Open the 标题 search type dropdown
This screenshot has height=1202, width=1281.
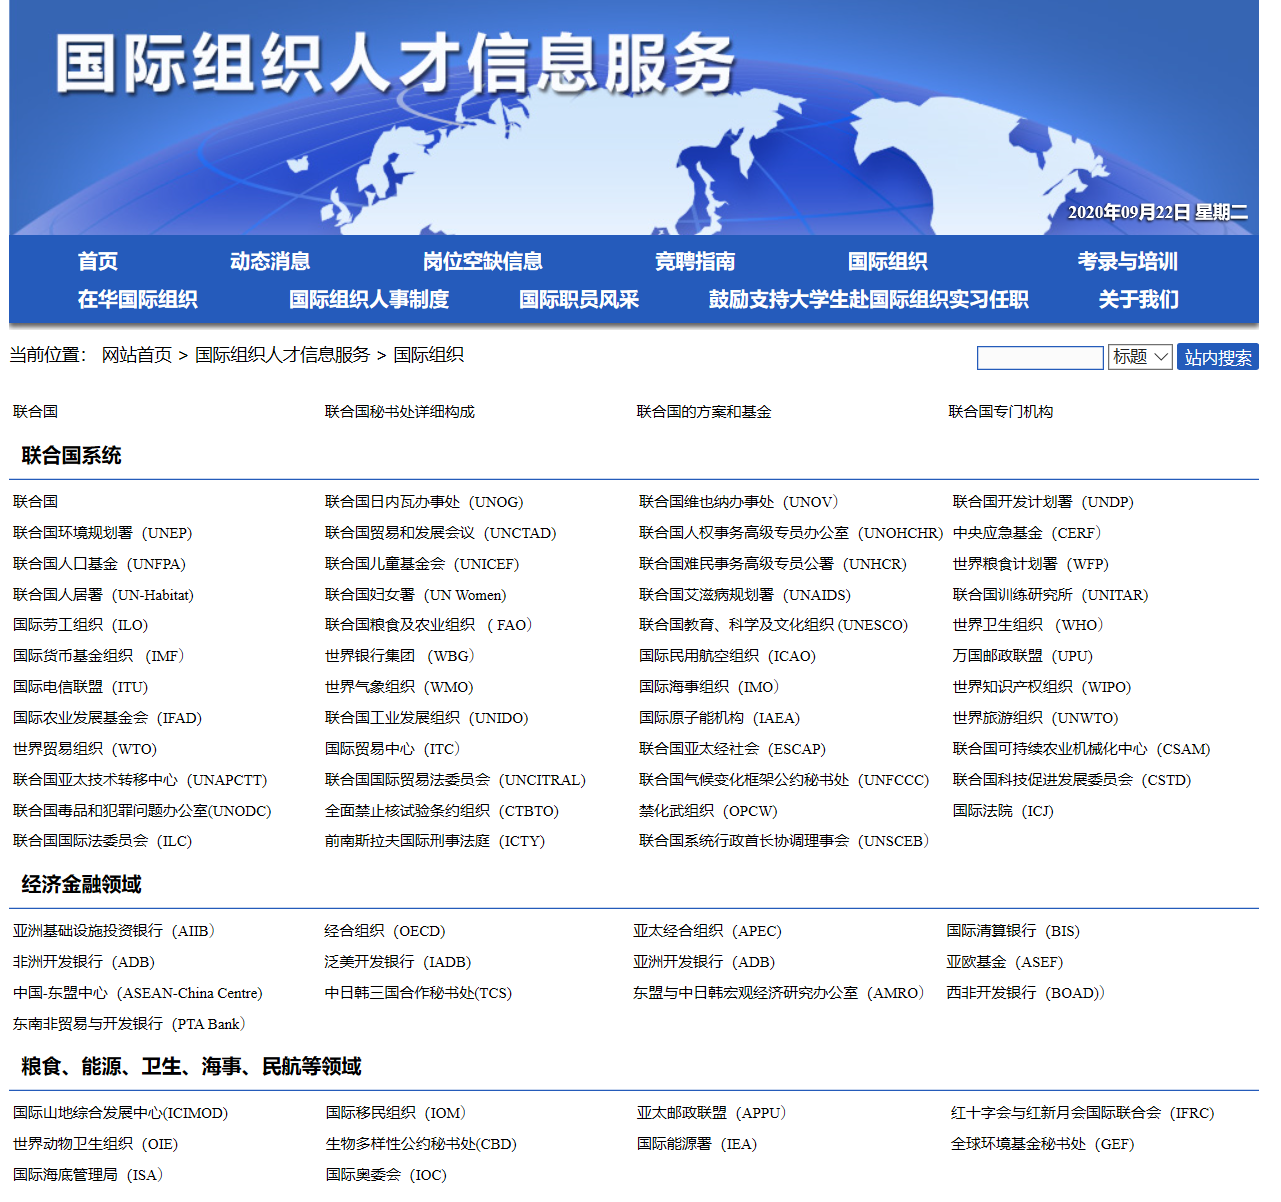click(1140, 357)
